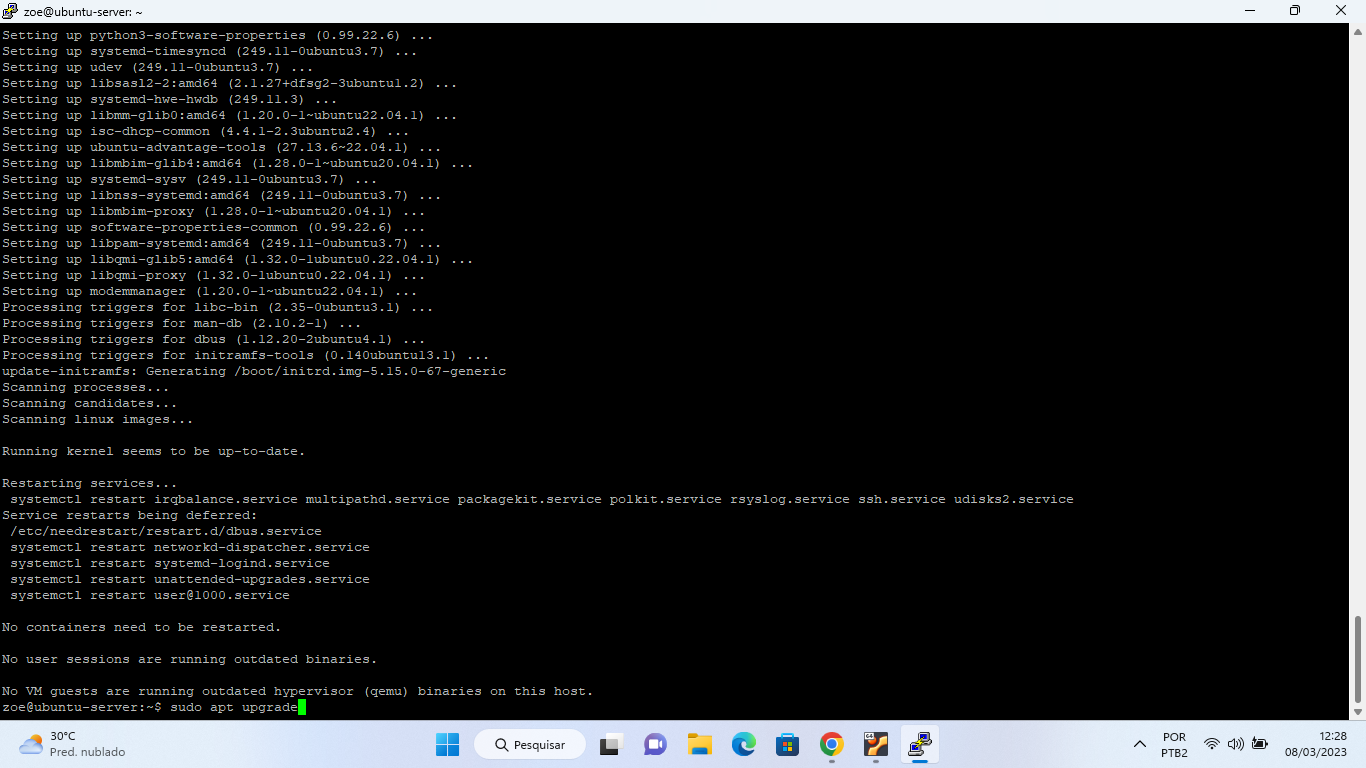Click the green cursor after 'sudo apt upgrade'
The width and height of the screenshot is (1366, 768).
point(302,707)
